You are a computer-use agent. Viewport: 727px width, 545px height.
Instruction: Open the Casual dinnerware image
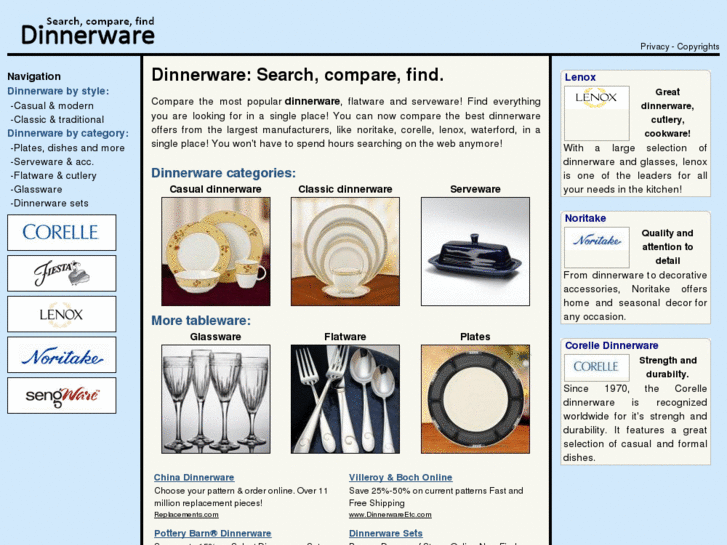click(216, 251)
